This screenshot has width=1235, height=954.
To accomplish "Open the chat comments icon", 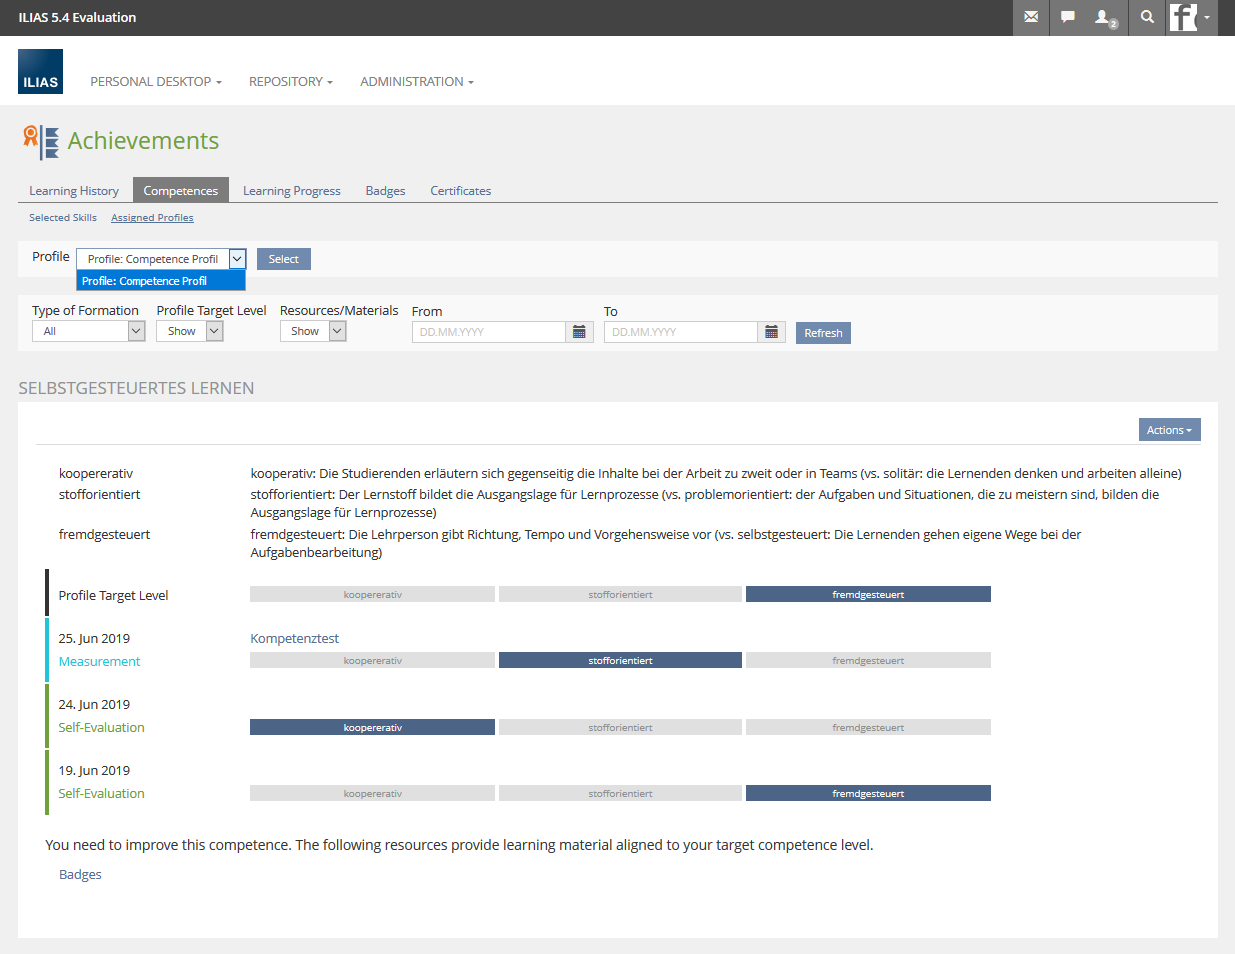I will [x=1068, y=17].
